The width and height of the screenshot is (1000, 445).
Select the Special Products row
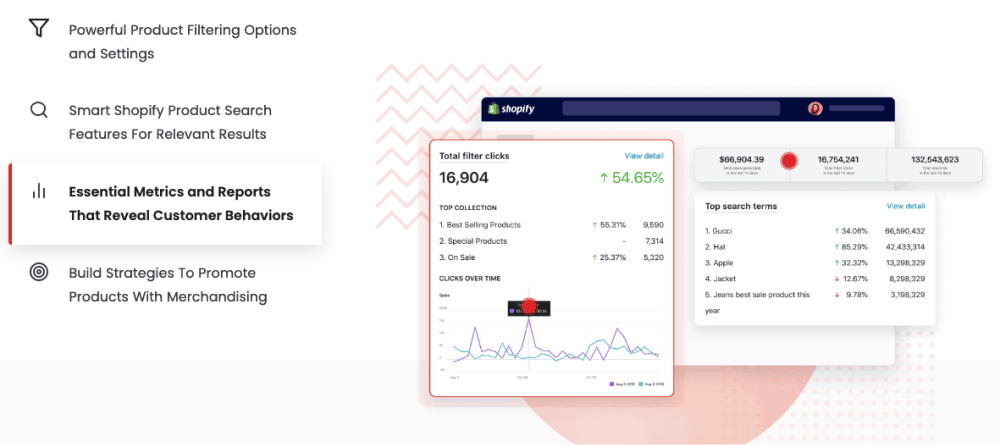[552, 241]
